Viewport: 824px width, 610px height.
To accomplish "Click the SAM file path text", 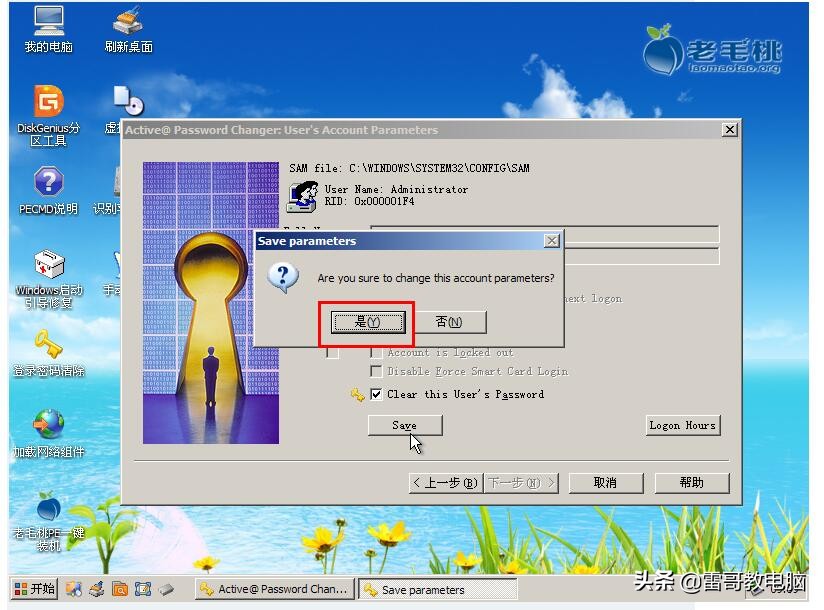I will [x=409, y=168].
